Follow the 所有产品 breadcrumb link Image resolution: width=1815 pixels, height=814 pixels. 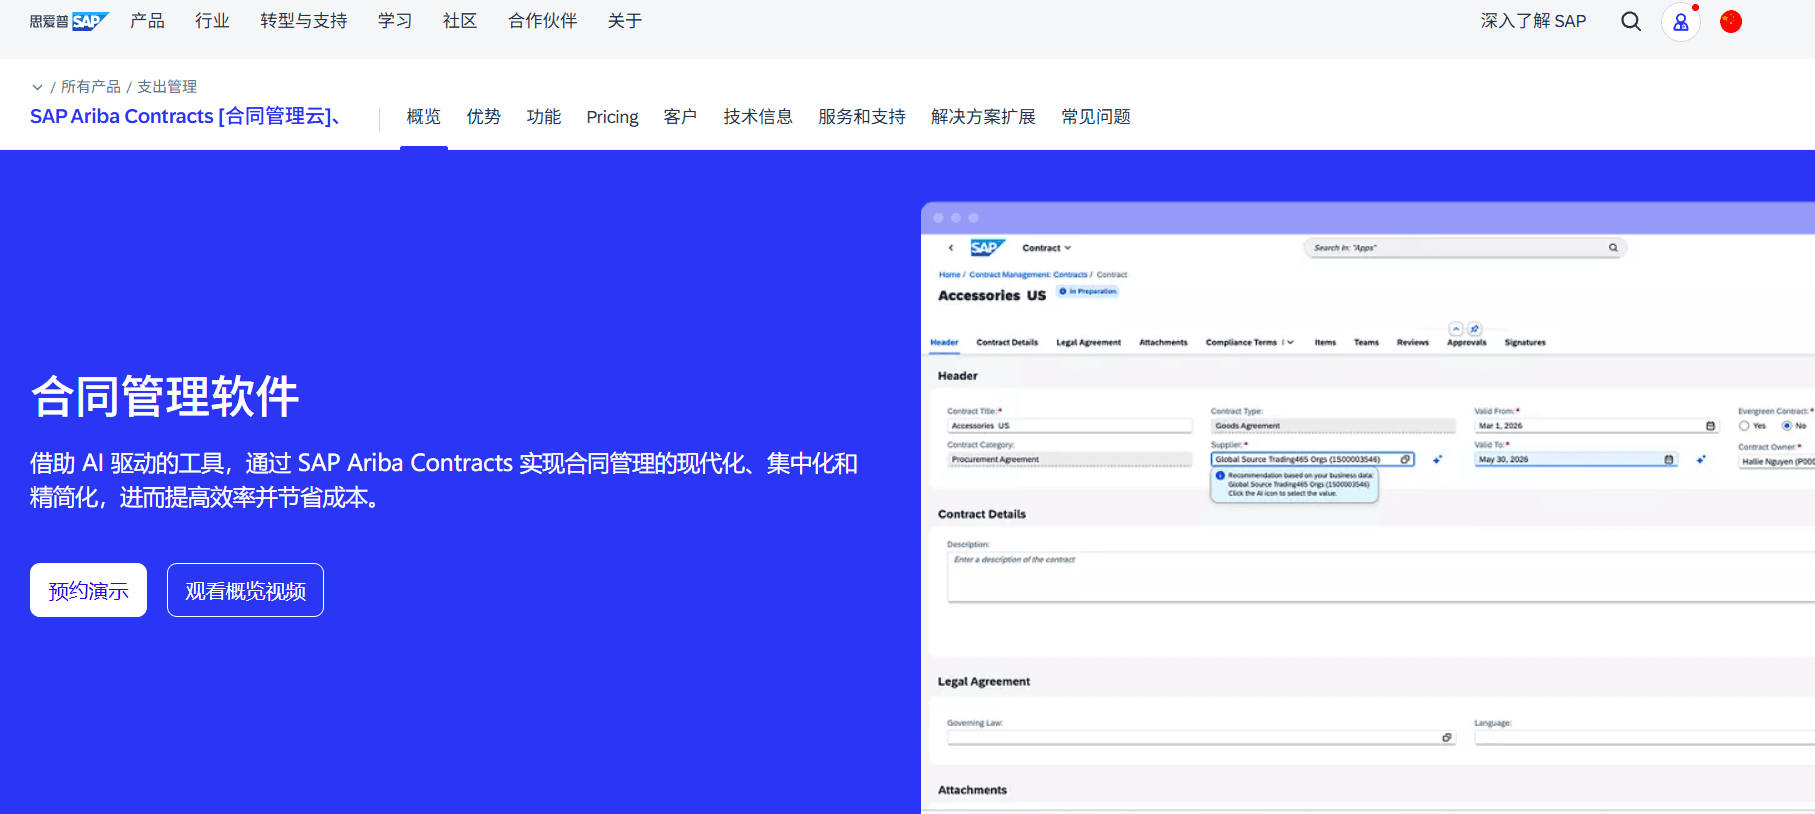[91, 87]
